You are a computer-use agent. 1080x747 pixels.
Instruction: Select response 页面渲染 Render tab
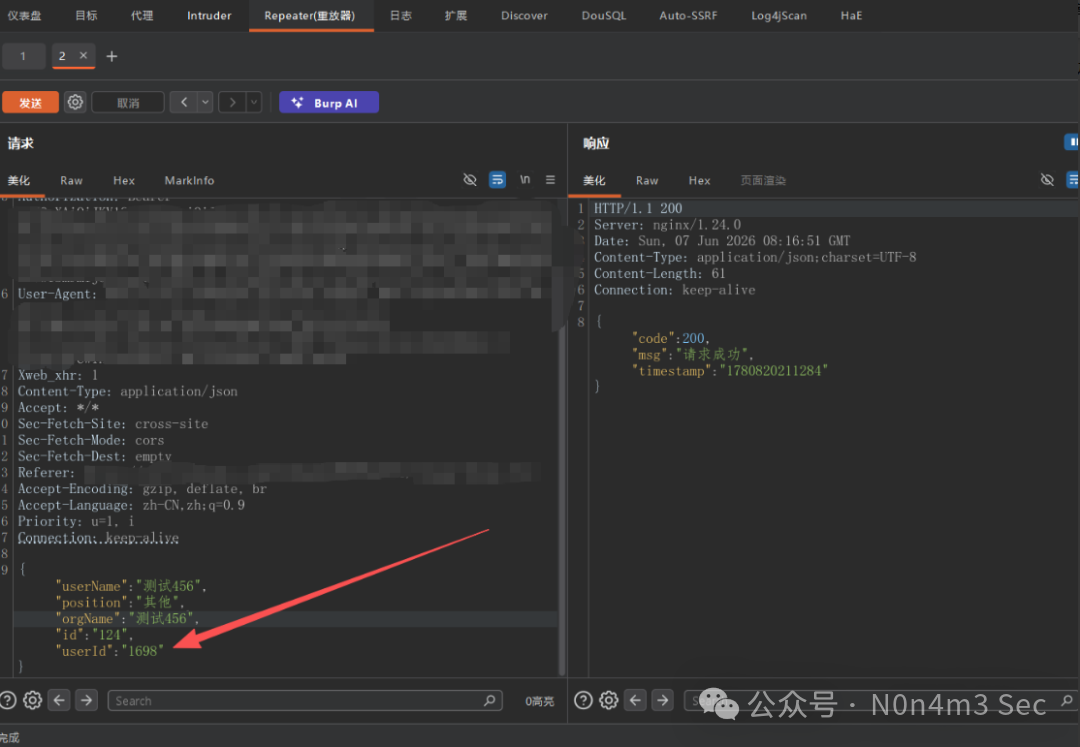tap(763, 180)
